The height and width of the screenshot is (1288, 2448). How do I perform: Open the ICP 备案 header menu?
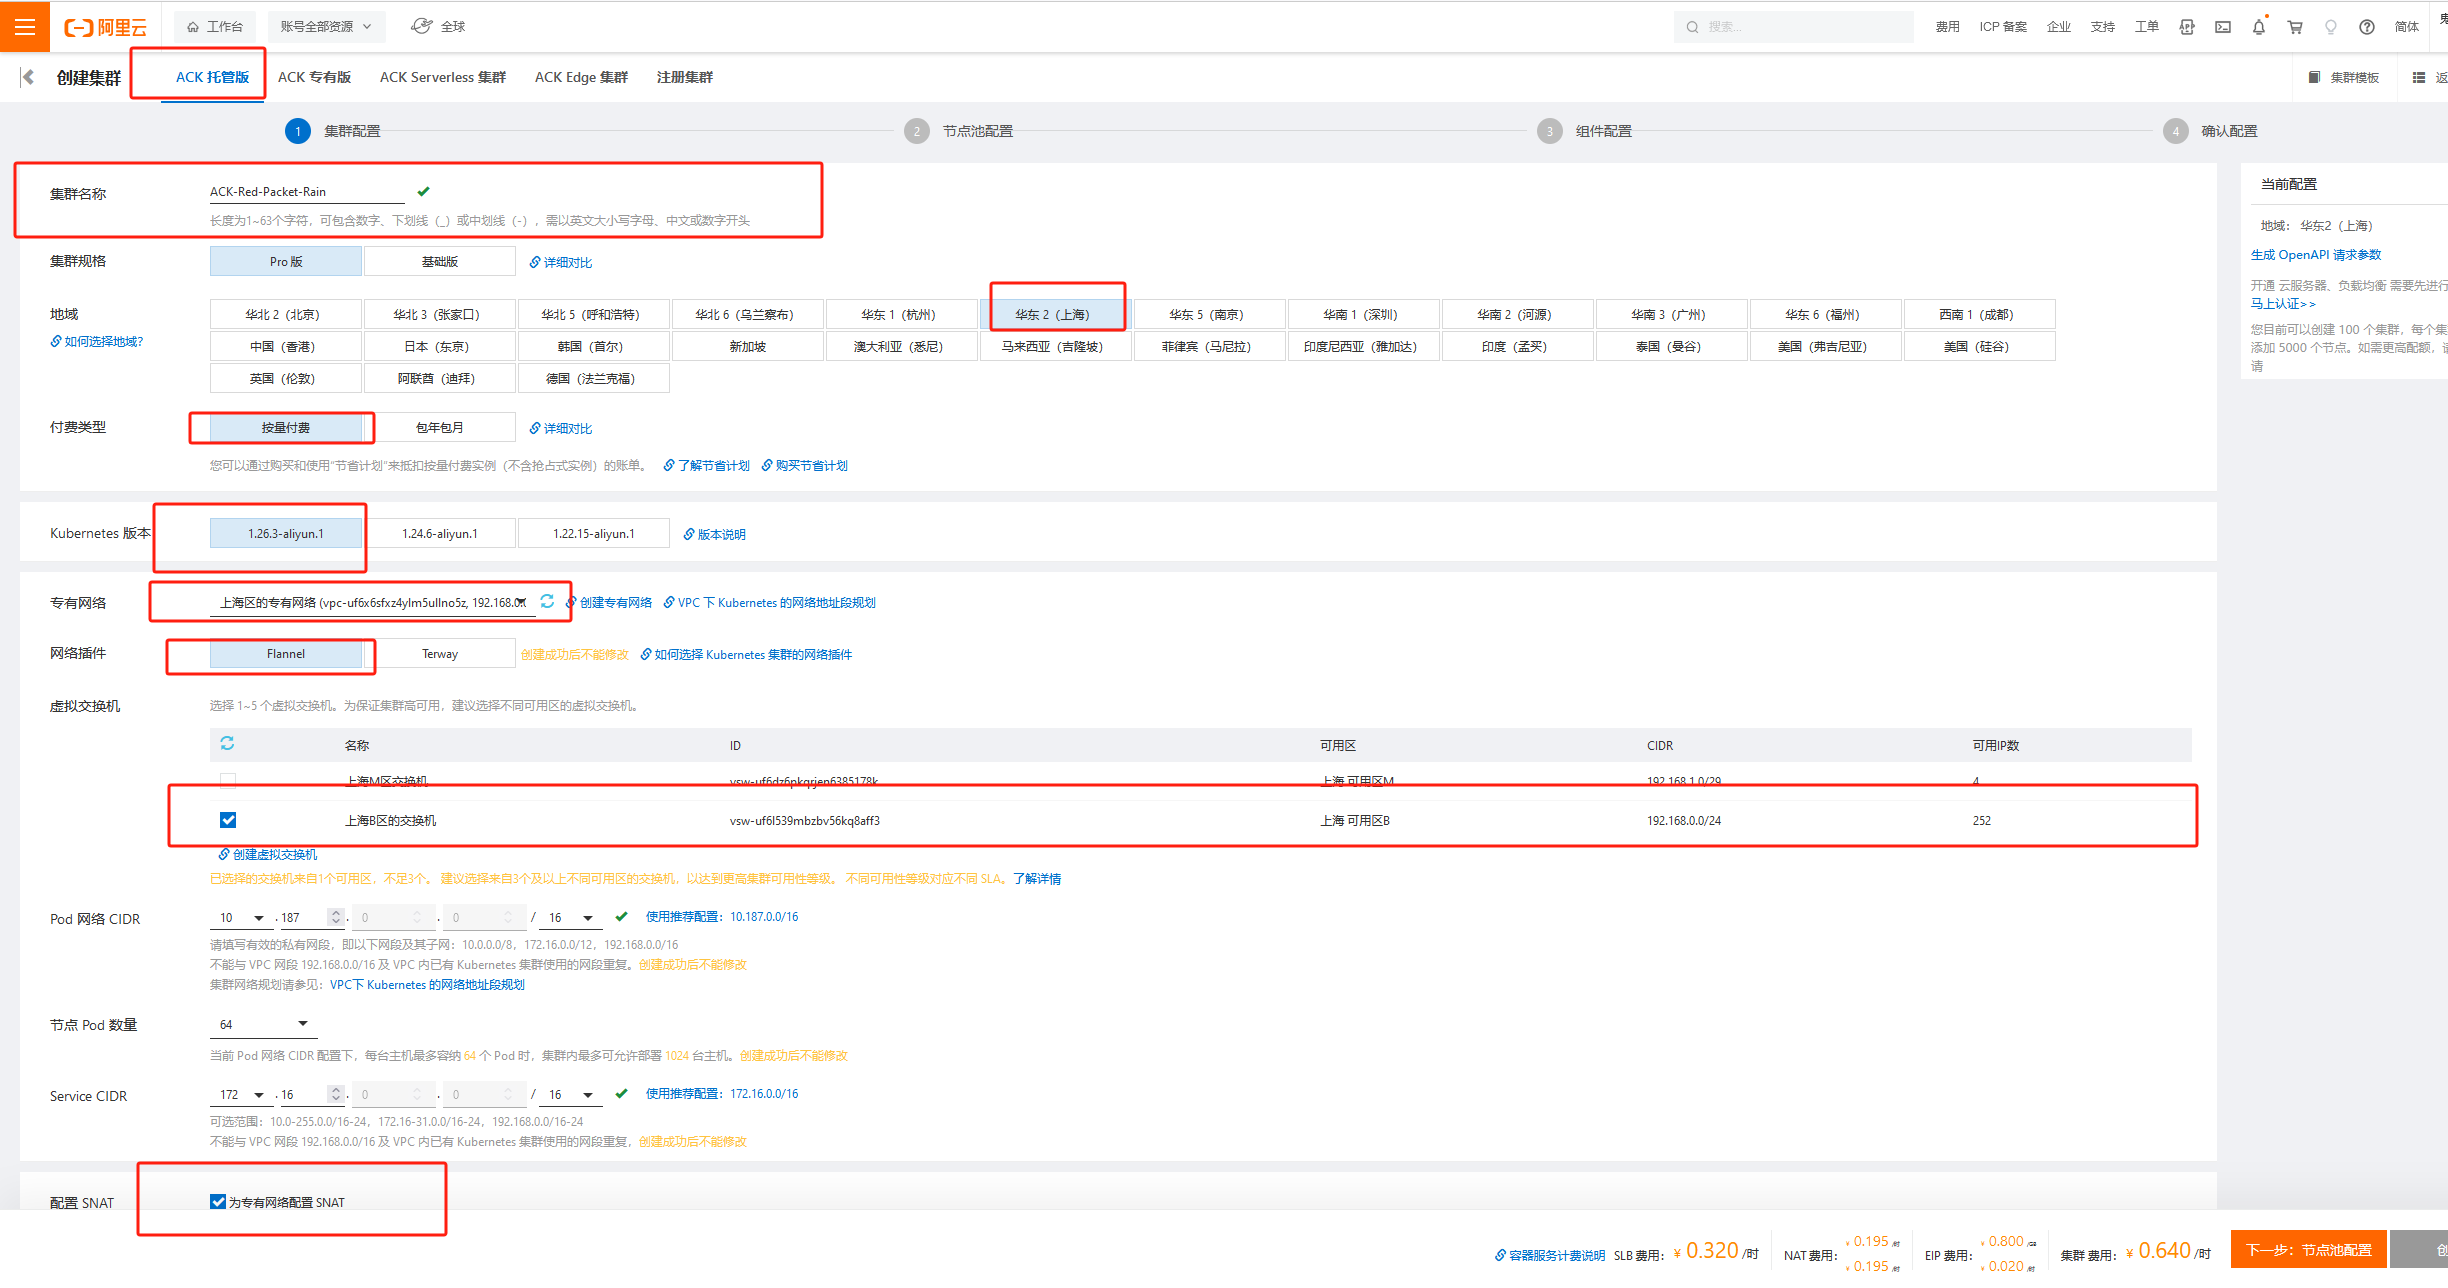pos(2003,27)
